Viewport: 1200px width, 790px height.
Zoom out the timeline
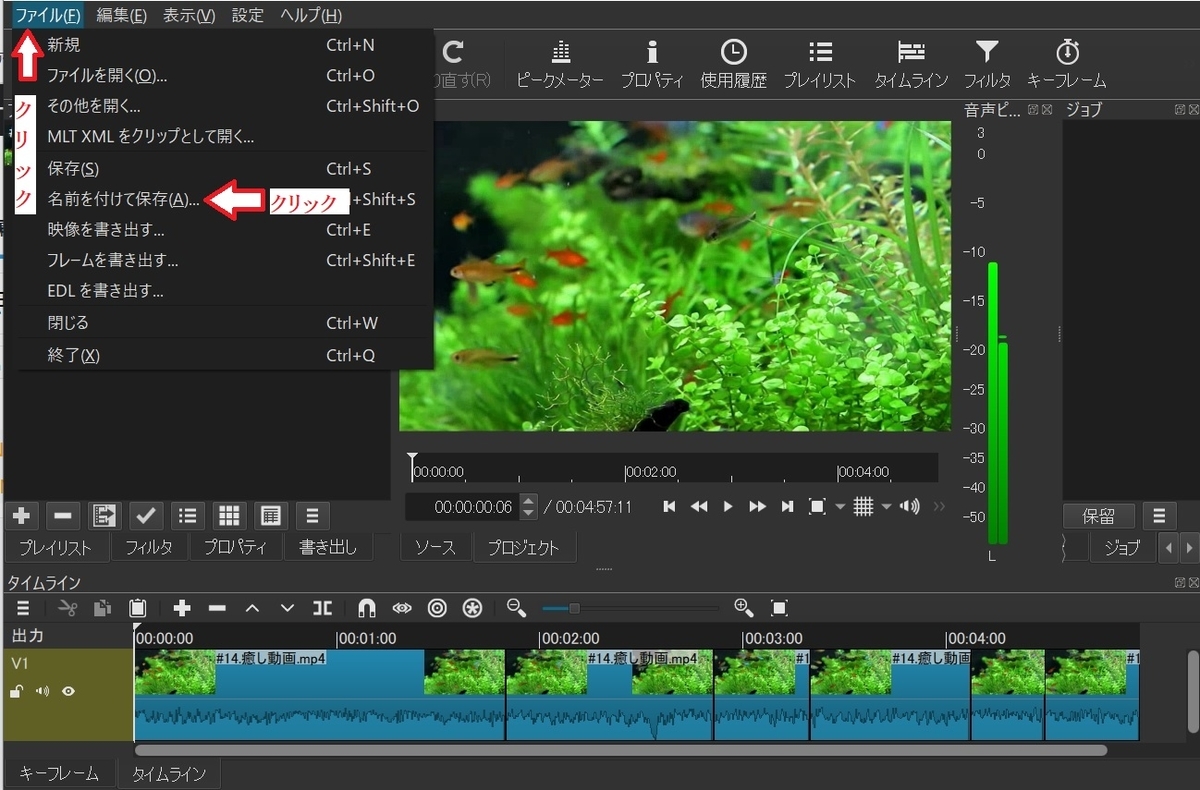coord(516,607)
